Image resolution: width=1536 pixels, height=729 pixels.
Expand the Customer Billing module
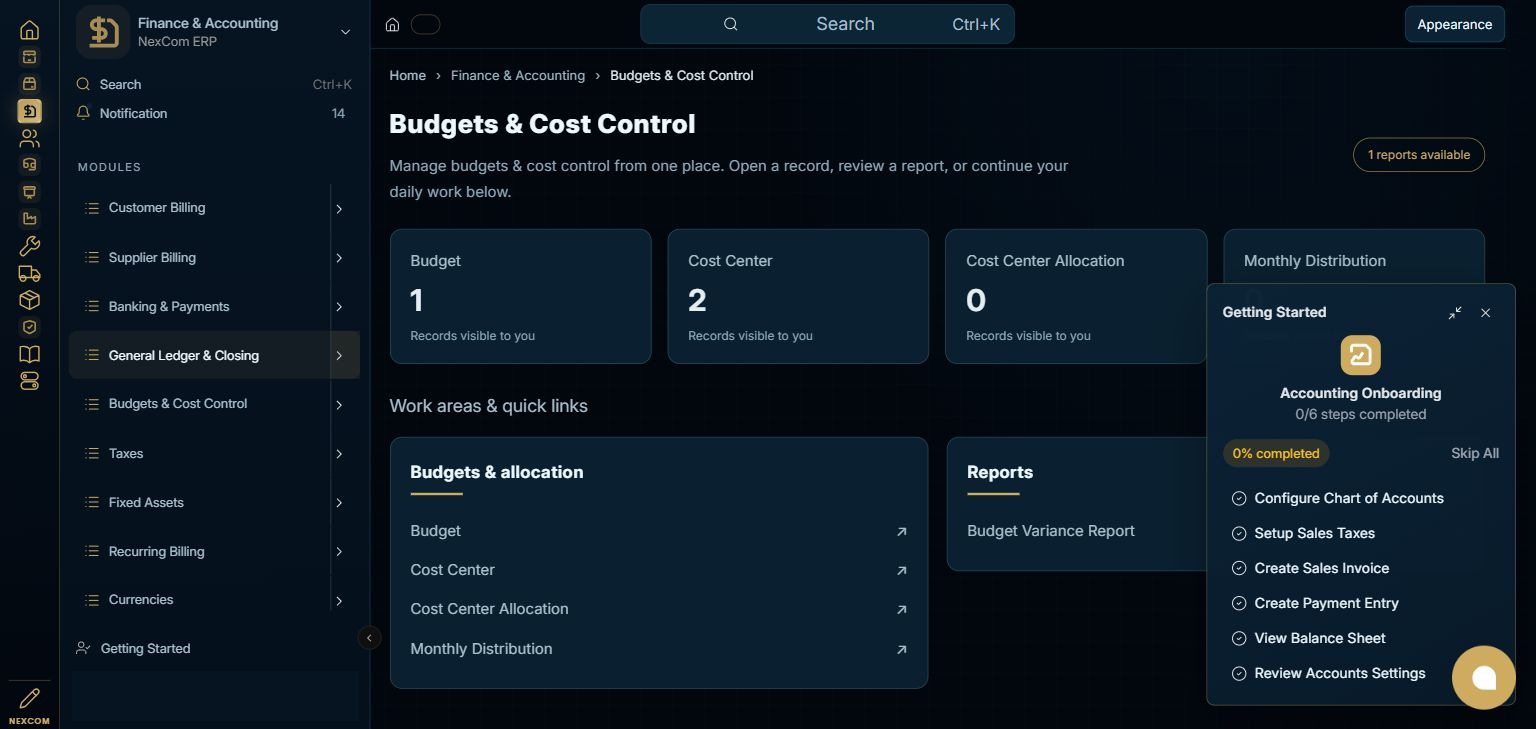click(x=339, y=209)
